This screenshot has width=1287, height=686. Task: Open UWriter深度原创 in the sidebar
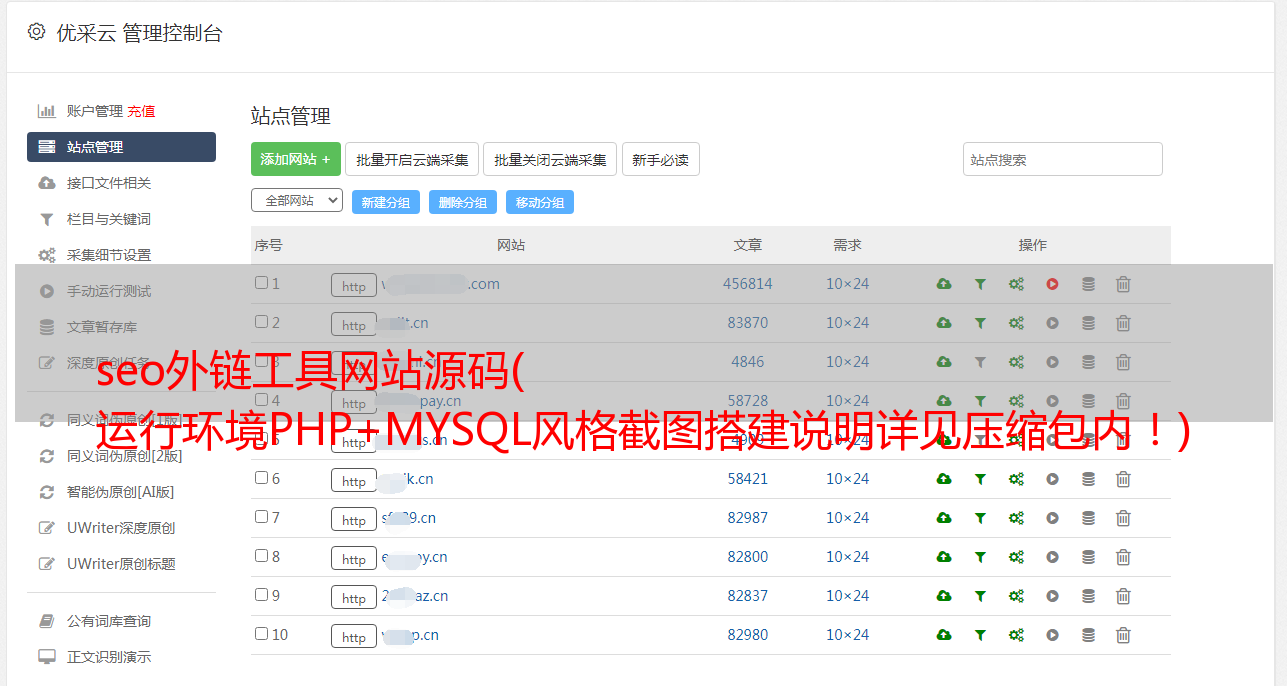pyautogui.click(x=120, y=528)
